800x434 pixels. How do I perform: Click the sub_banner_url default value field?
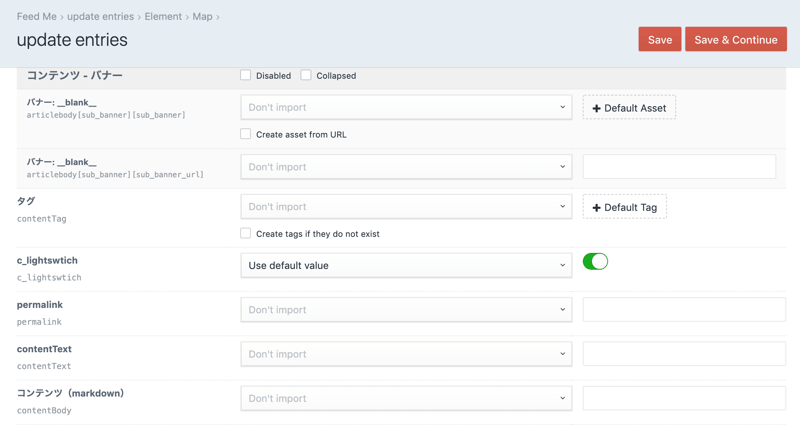(679, 167)
